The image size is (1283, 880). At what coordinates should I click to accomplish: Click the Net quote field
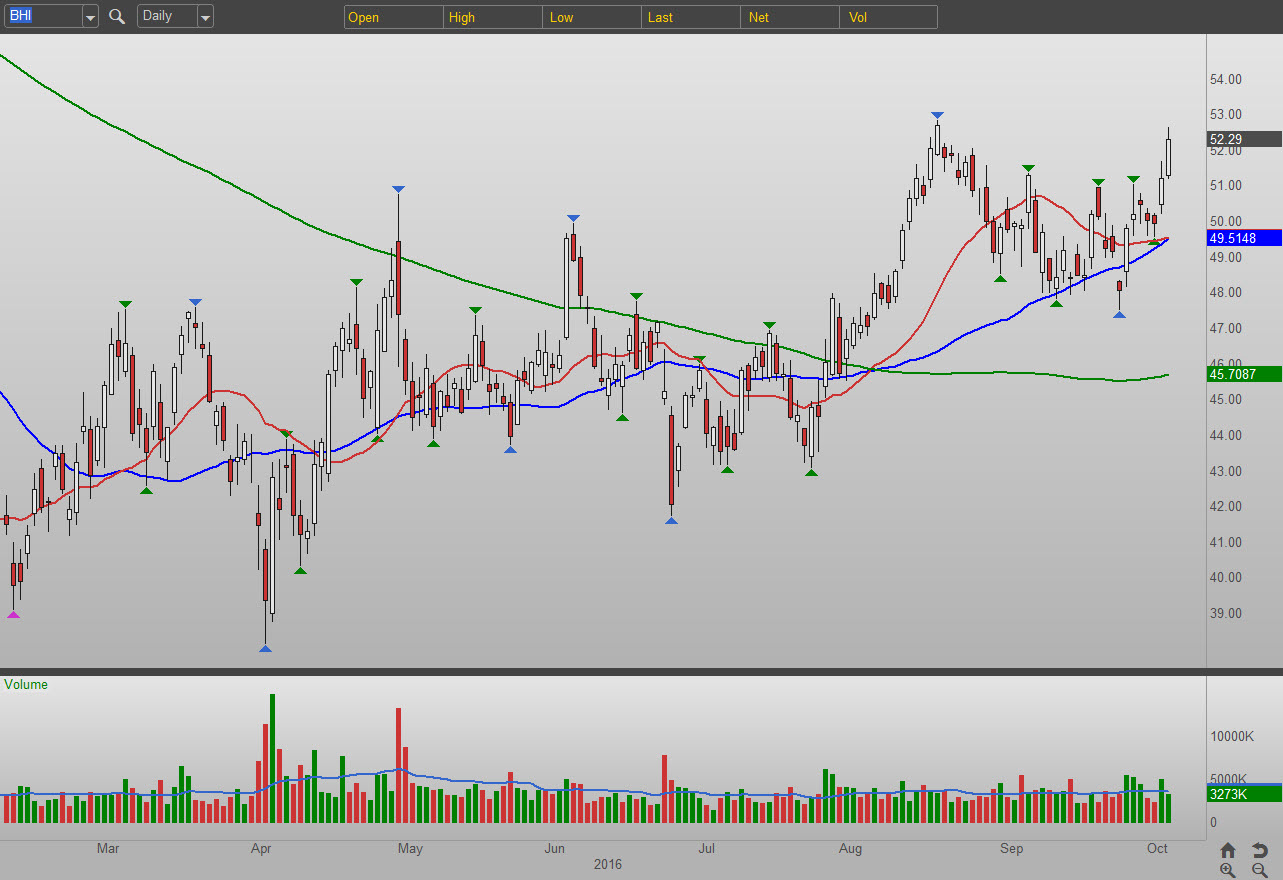(x=790, y=17)
